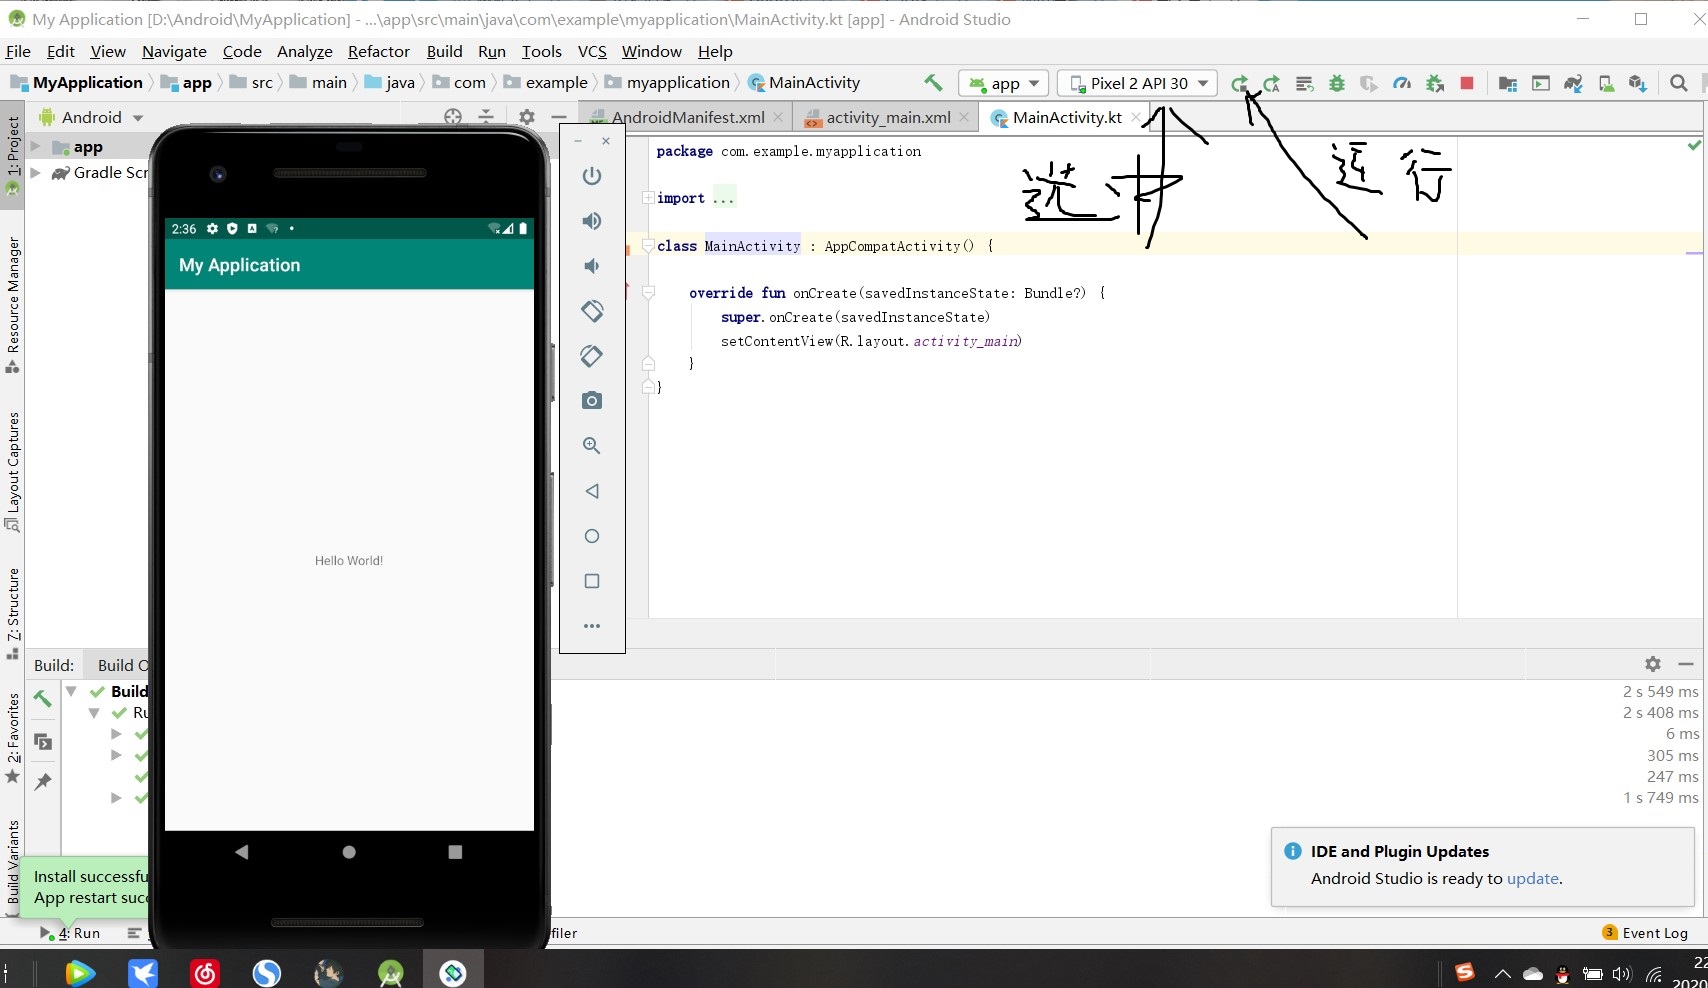1708x988 pixels.
Task: Expand the app module tree node
Action: [x=36, y=147]
